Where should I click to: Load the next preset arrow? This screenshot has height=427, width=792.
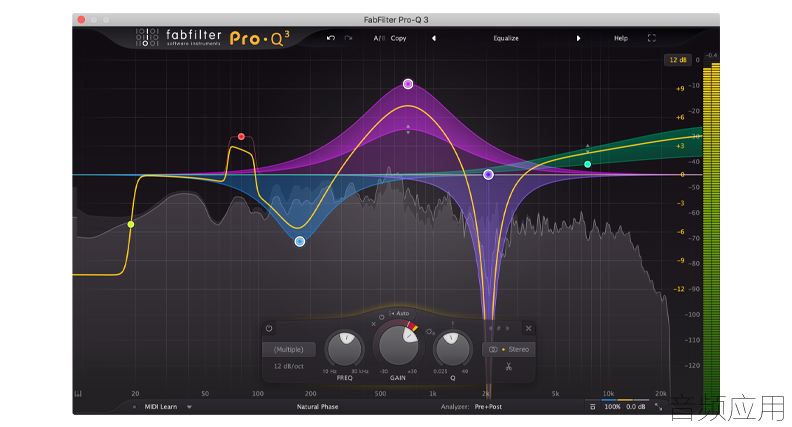point(578,38)
